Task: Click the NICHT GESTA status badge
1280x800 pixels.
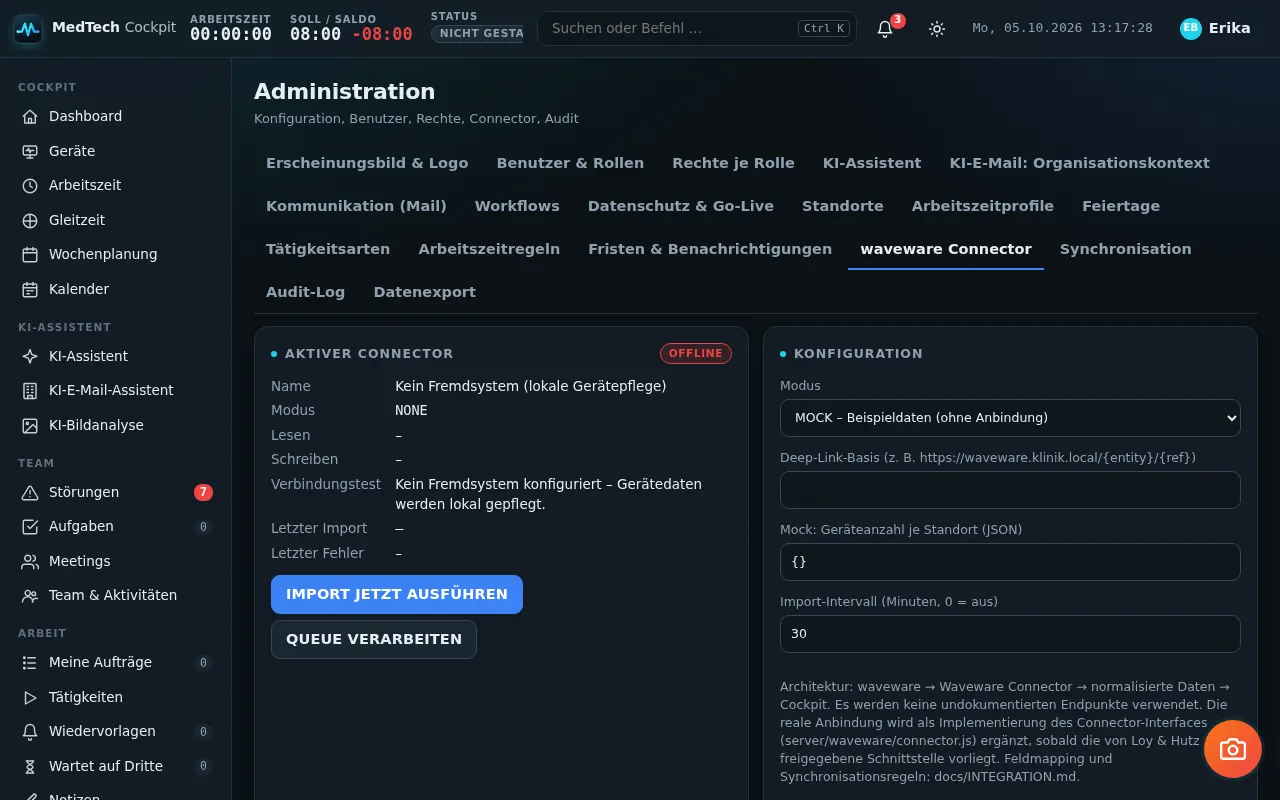Action: [x=478, y=34]
